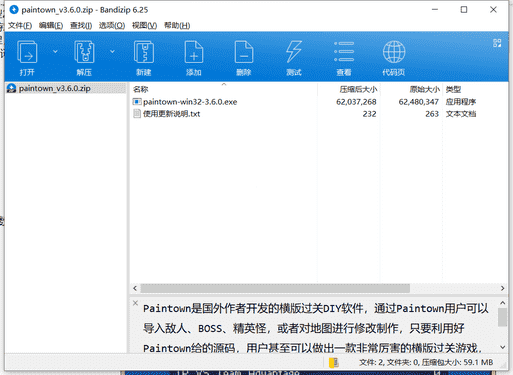Viewport: 513px width, 375px height.
Task: Click the 应用程序 type cell
Action: tap(461, 102)
